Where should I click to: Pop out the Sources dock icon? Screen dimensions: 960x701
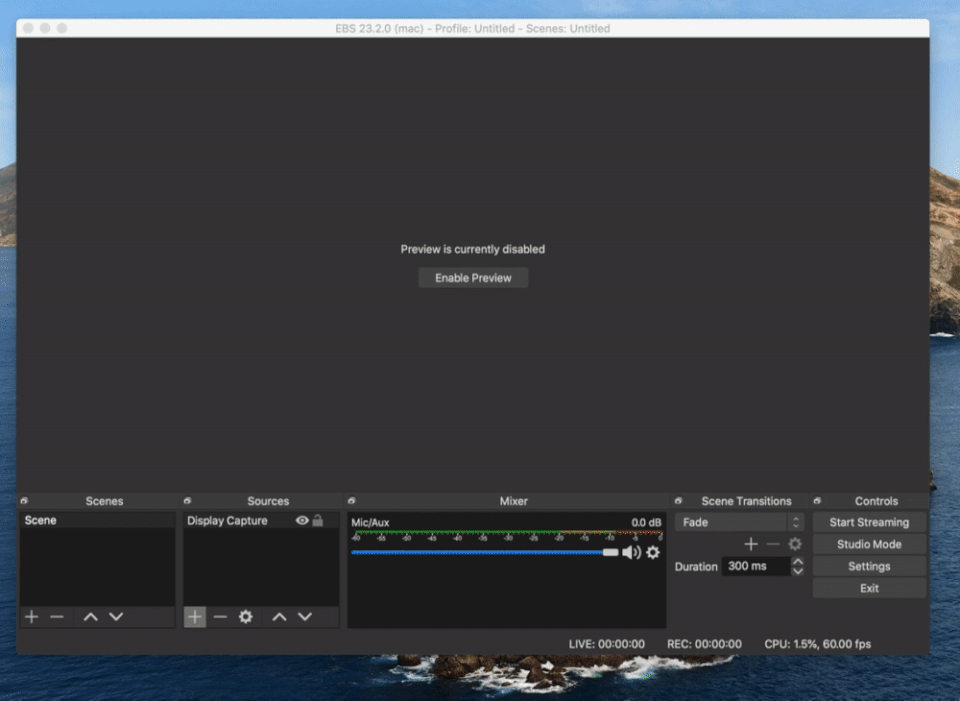pos(187,501)
